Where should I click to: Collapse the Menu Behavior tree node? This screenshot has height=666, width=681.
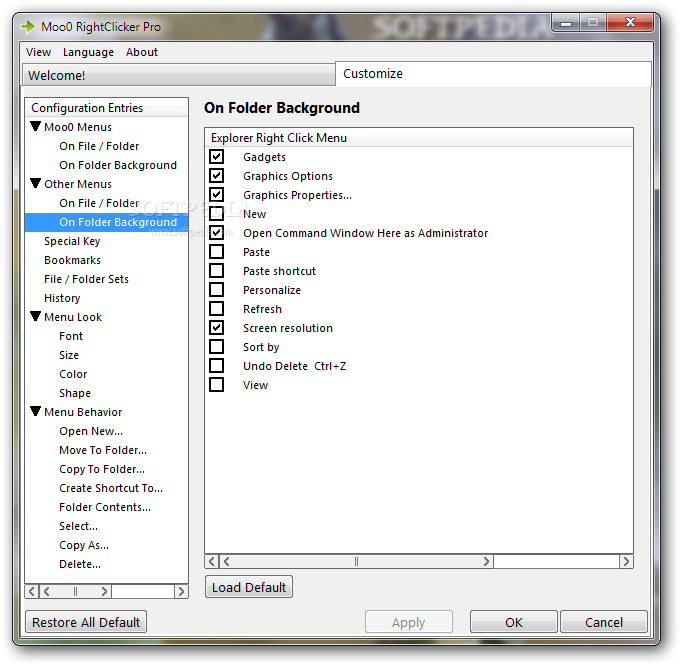pyautogui.click(x=36, y=411)
